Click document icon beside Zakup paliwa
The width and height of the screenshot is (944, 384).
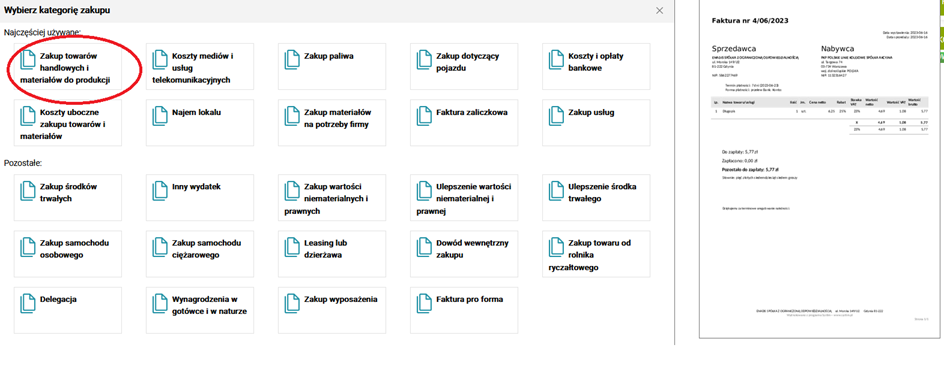[x=293, y=59]
